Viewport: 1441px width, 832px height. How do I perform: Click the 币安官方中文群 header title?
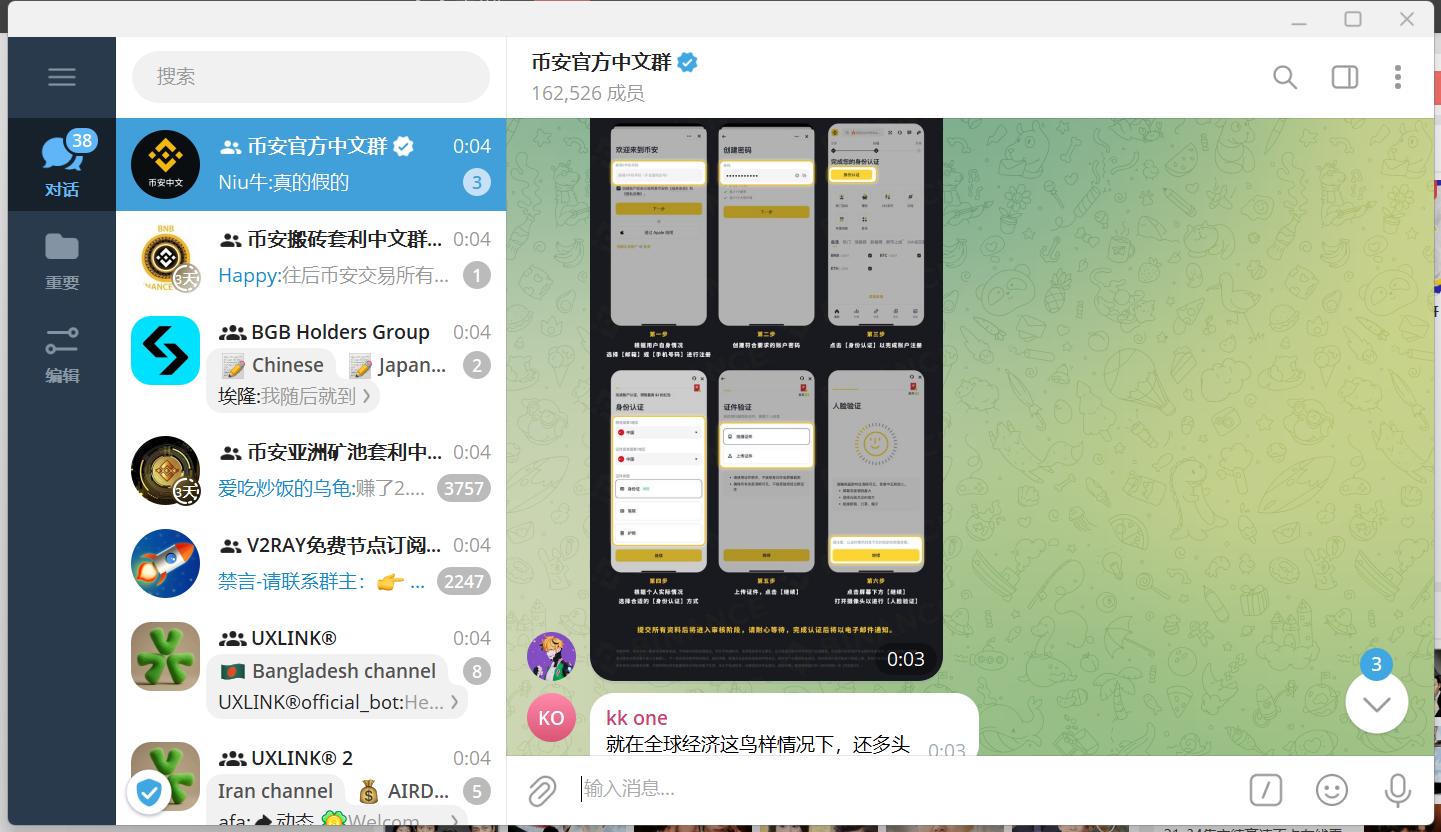[601, 62]
